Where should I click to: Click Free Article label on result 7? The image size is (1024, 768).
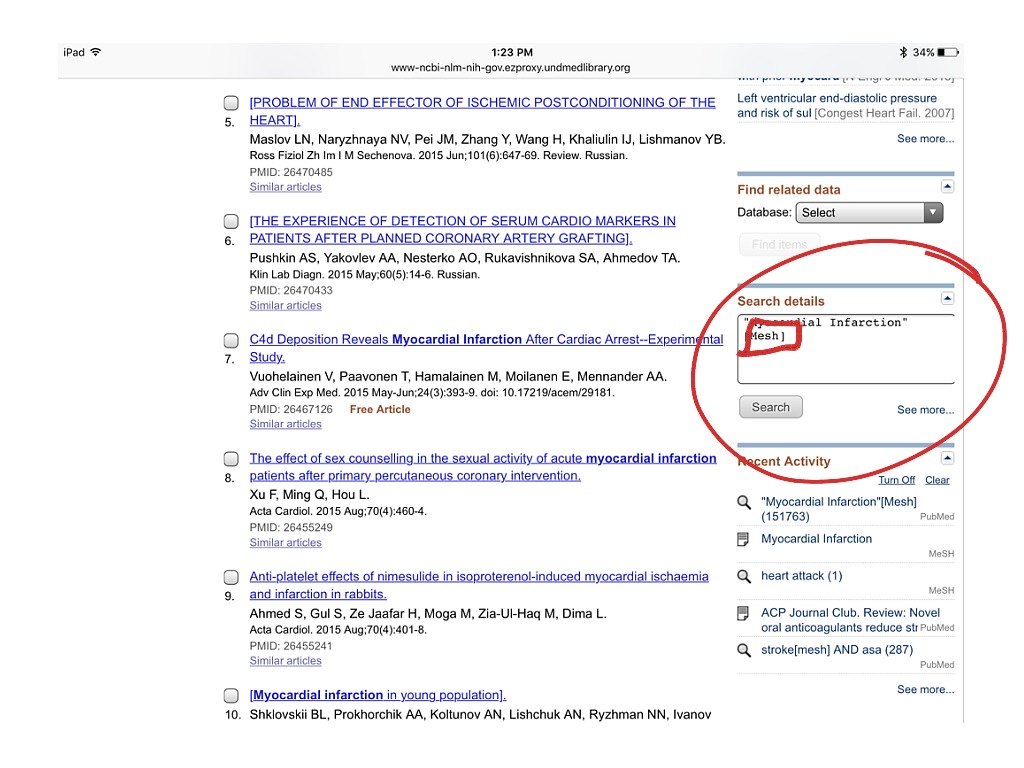point(380,409)
